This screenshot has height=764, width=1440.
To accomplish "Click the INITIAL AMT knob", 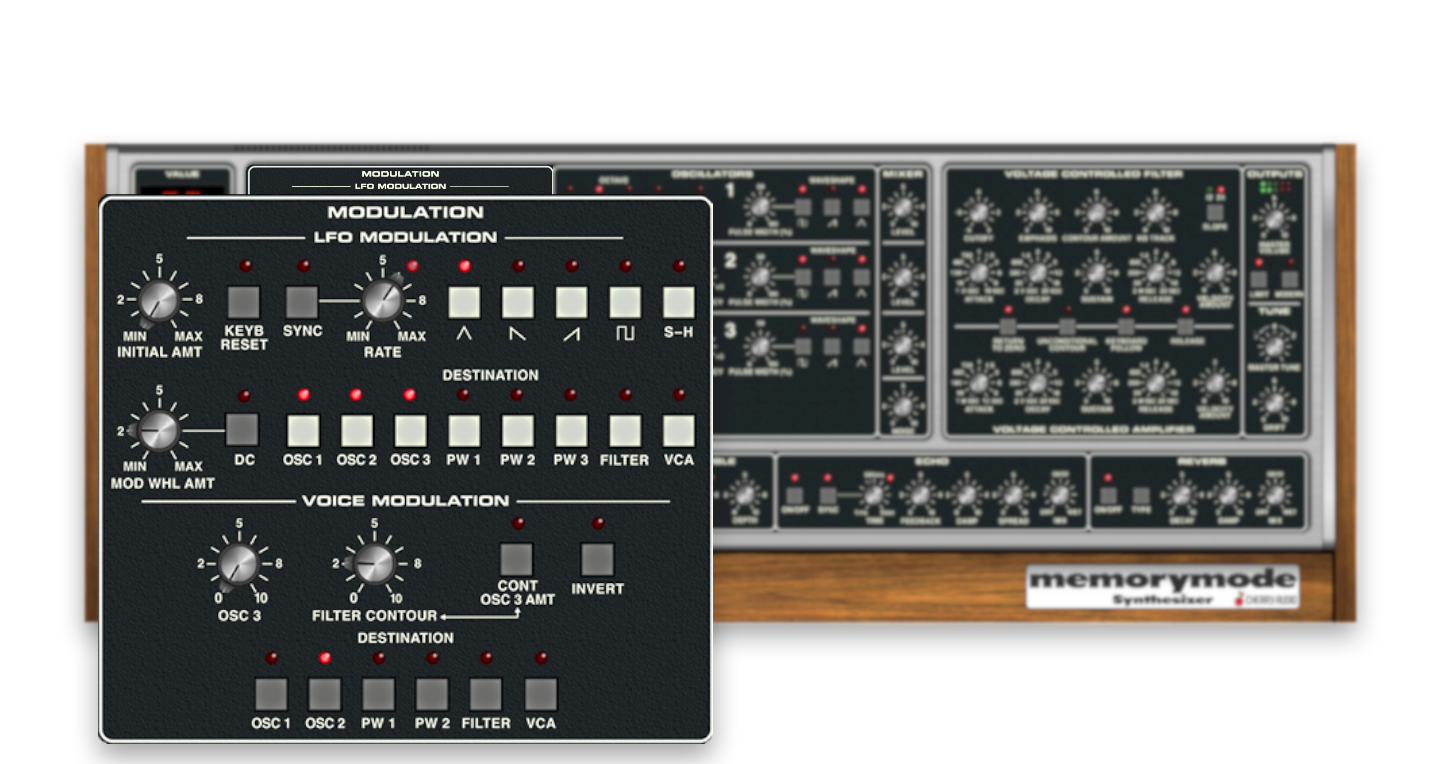I will (159, 298).
